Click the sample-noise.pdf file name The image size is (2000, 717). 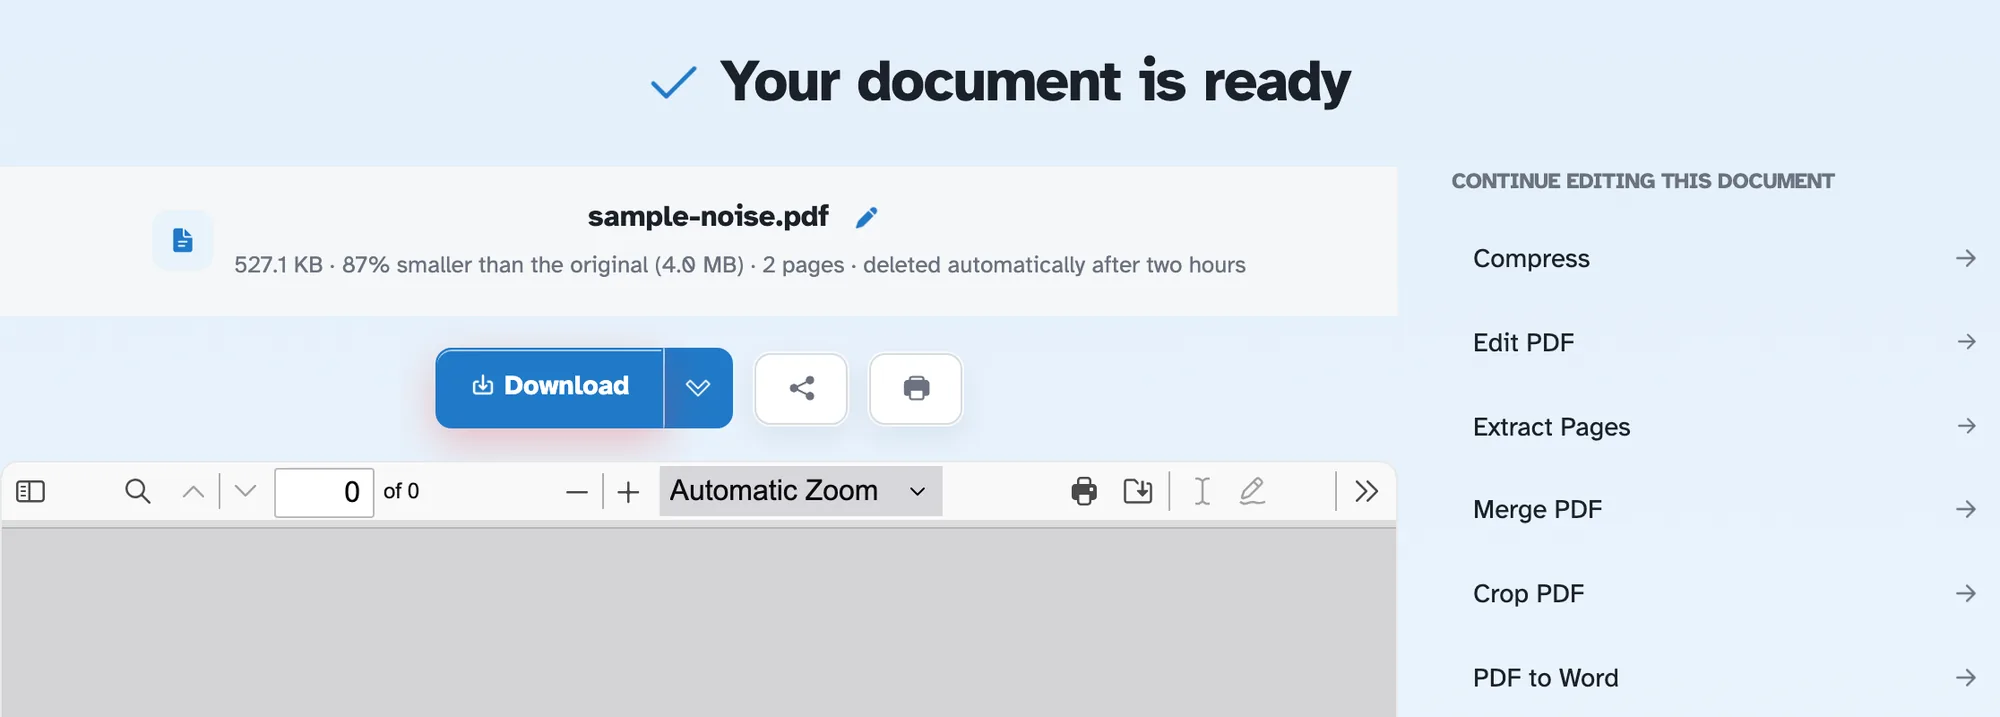708,216
